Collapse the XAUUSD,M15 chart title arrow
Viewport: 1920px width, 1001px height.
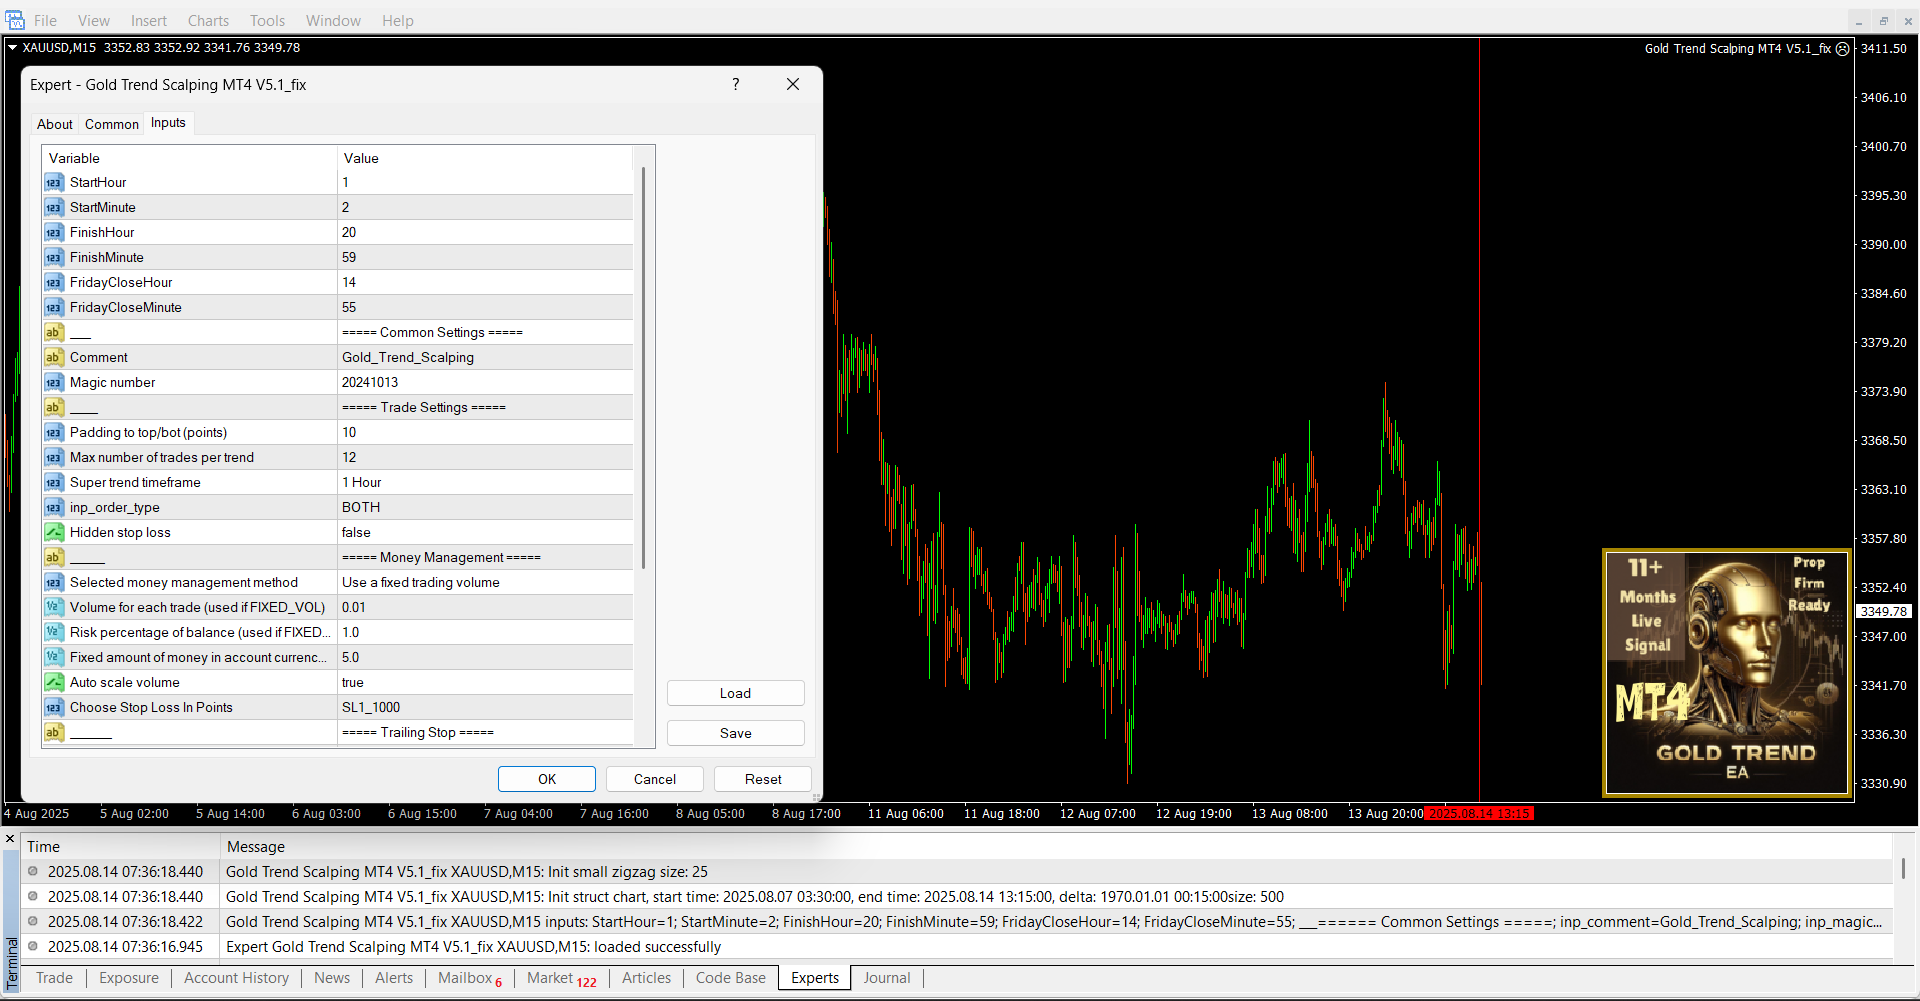(12, 48)
